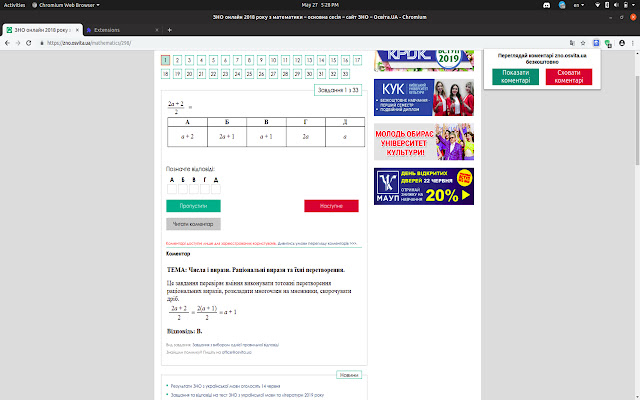Open the Результати ЗНО з української мови news link

pos(225,386)
